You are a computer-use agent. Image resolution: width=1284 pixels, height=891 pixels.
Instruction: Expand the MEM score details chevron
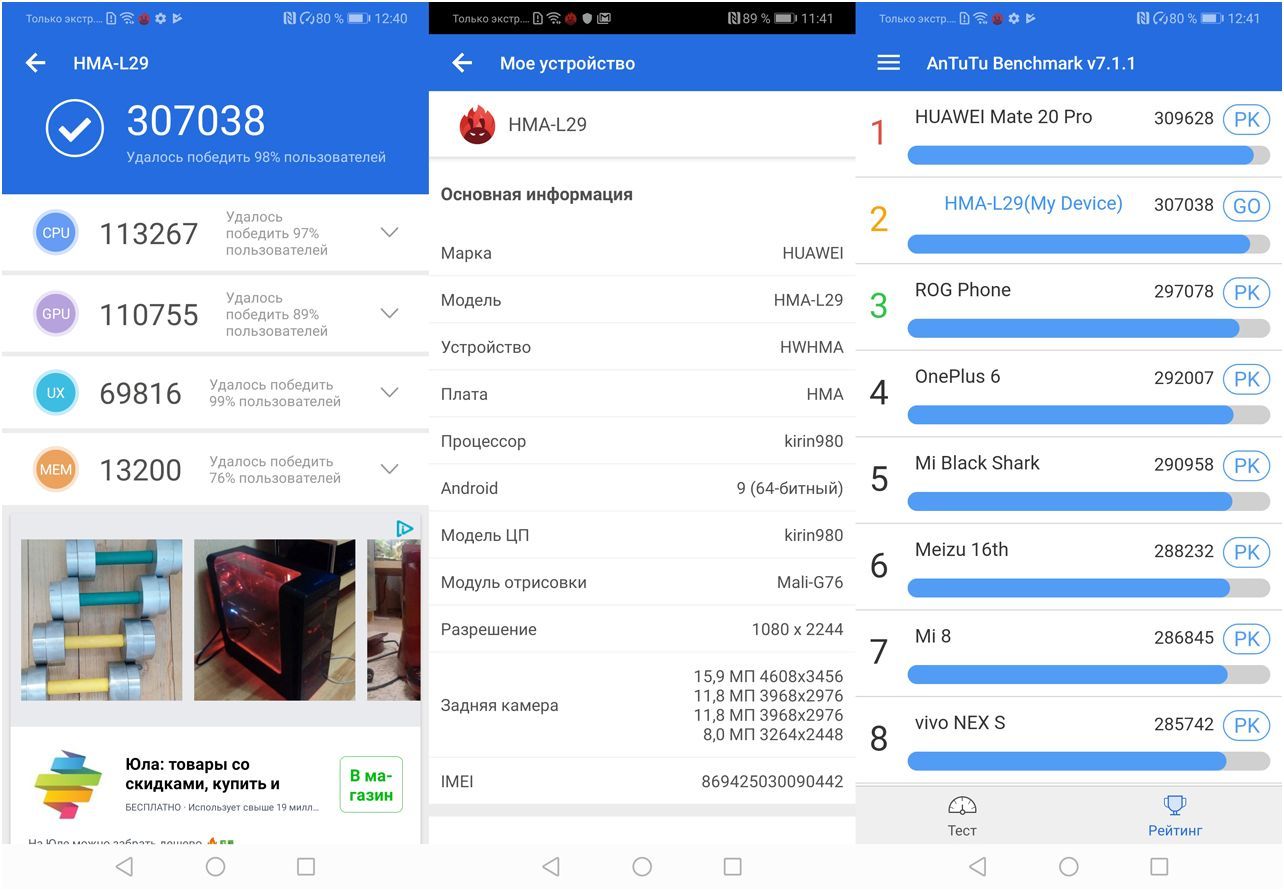390,470
